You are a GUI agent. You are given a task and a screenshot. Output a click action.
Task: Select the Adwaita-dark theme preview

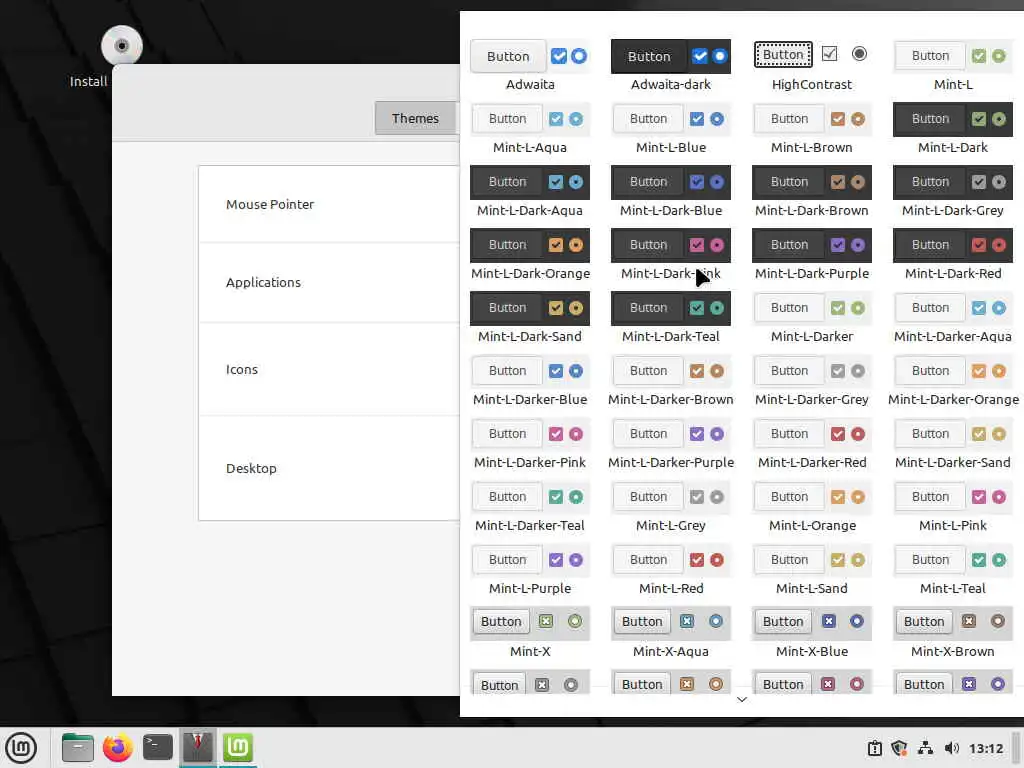coord(671,66)
